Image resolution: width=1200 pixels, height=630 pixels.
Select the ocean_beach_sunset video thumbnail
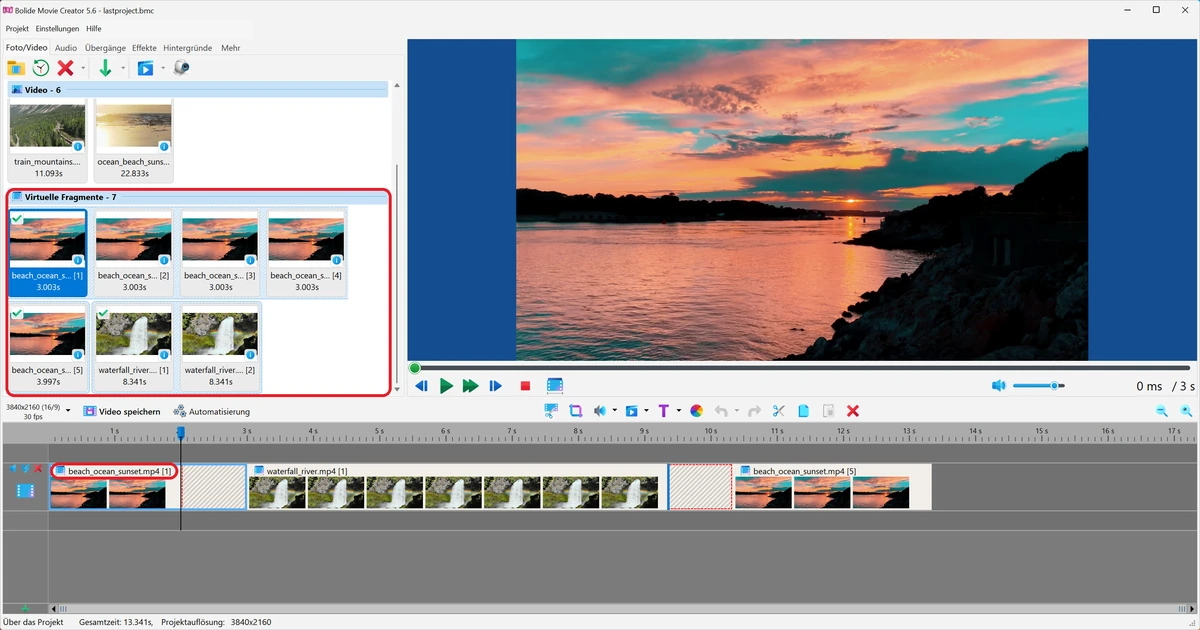coord(133,140)
